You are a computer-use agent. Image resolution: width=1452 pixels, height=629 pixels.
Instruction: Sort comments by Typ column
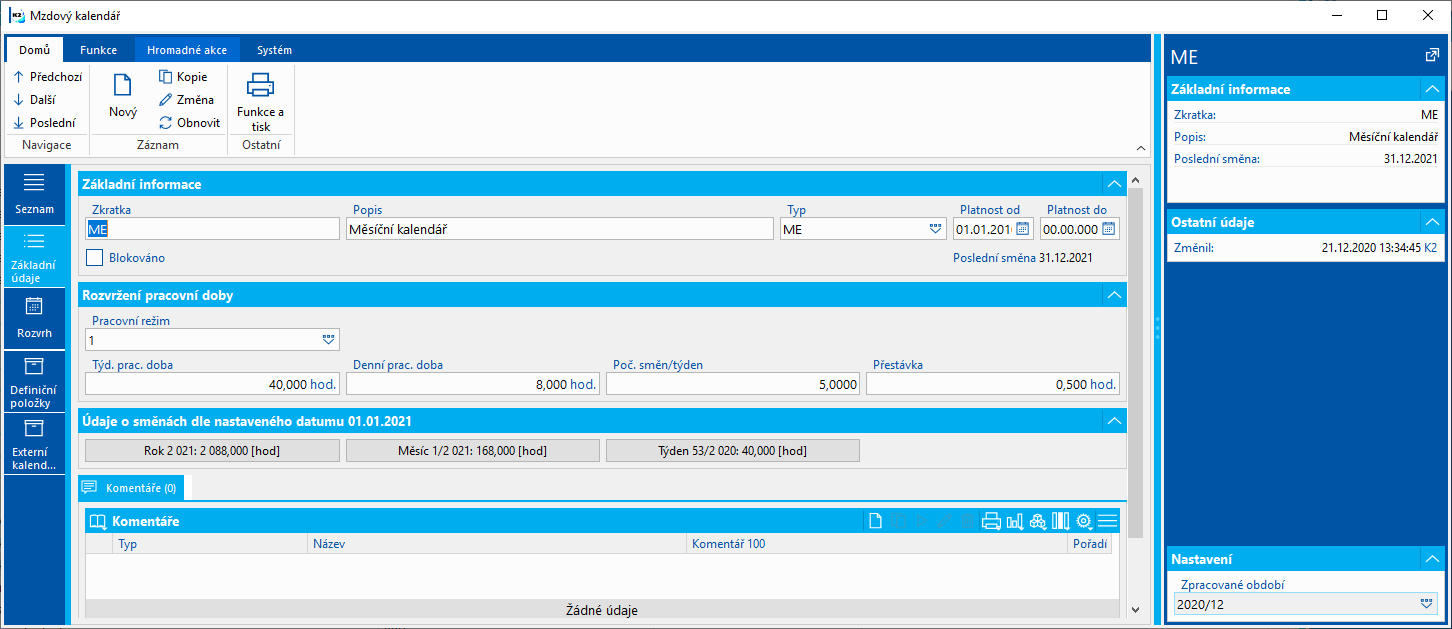click(210, 544)
